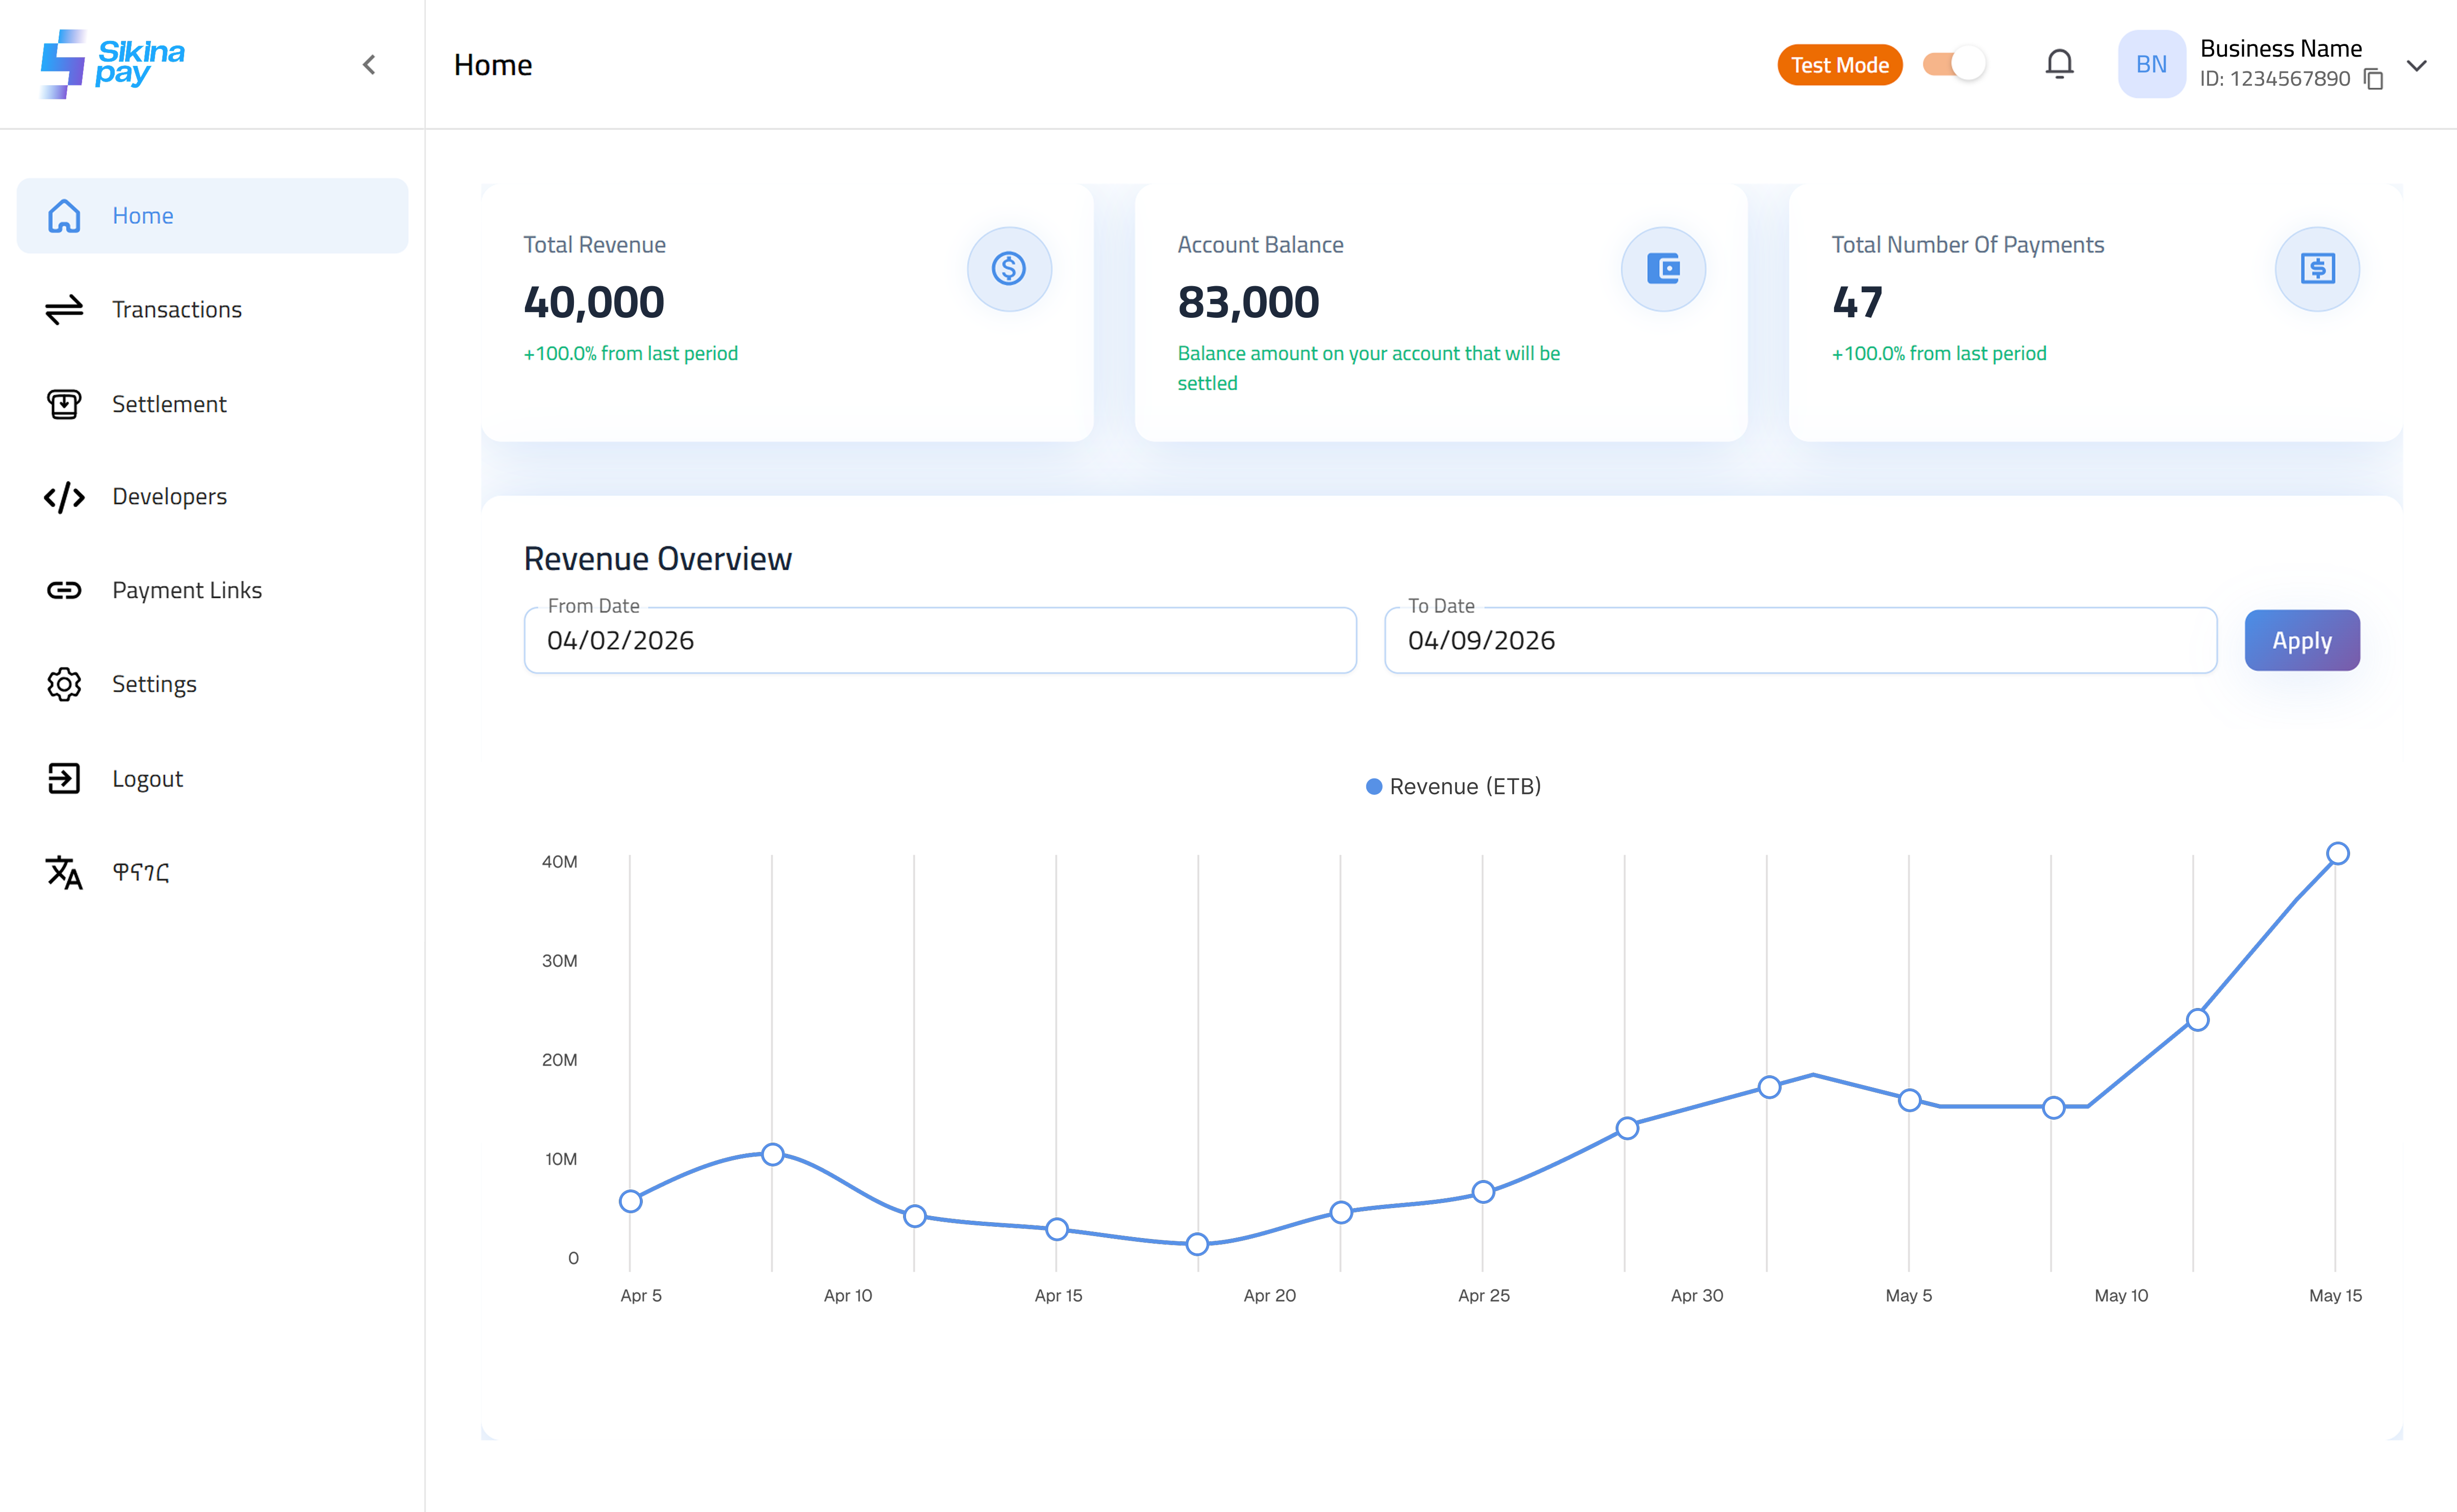Image resolution: width=2457 pixels, height=1512 pixels.
Task: Click the Total Revenue dollar coin icon
Action: coord(1008,269)
